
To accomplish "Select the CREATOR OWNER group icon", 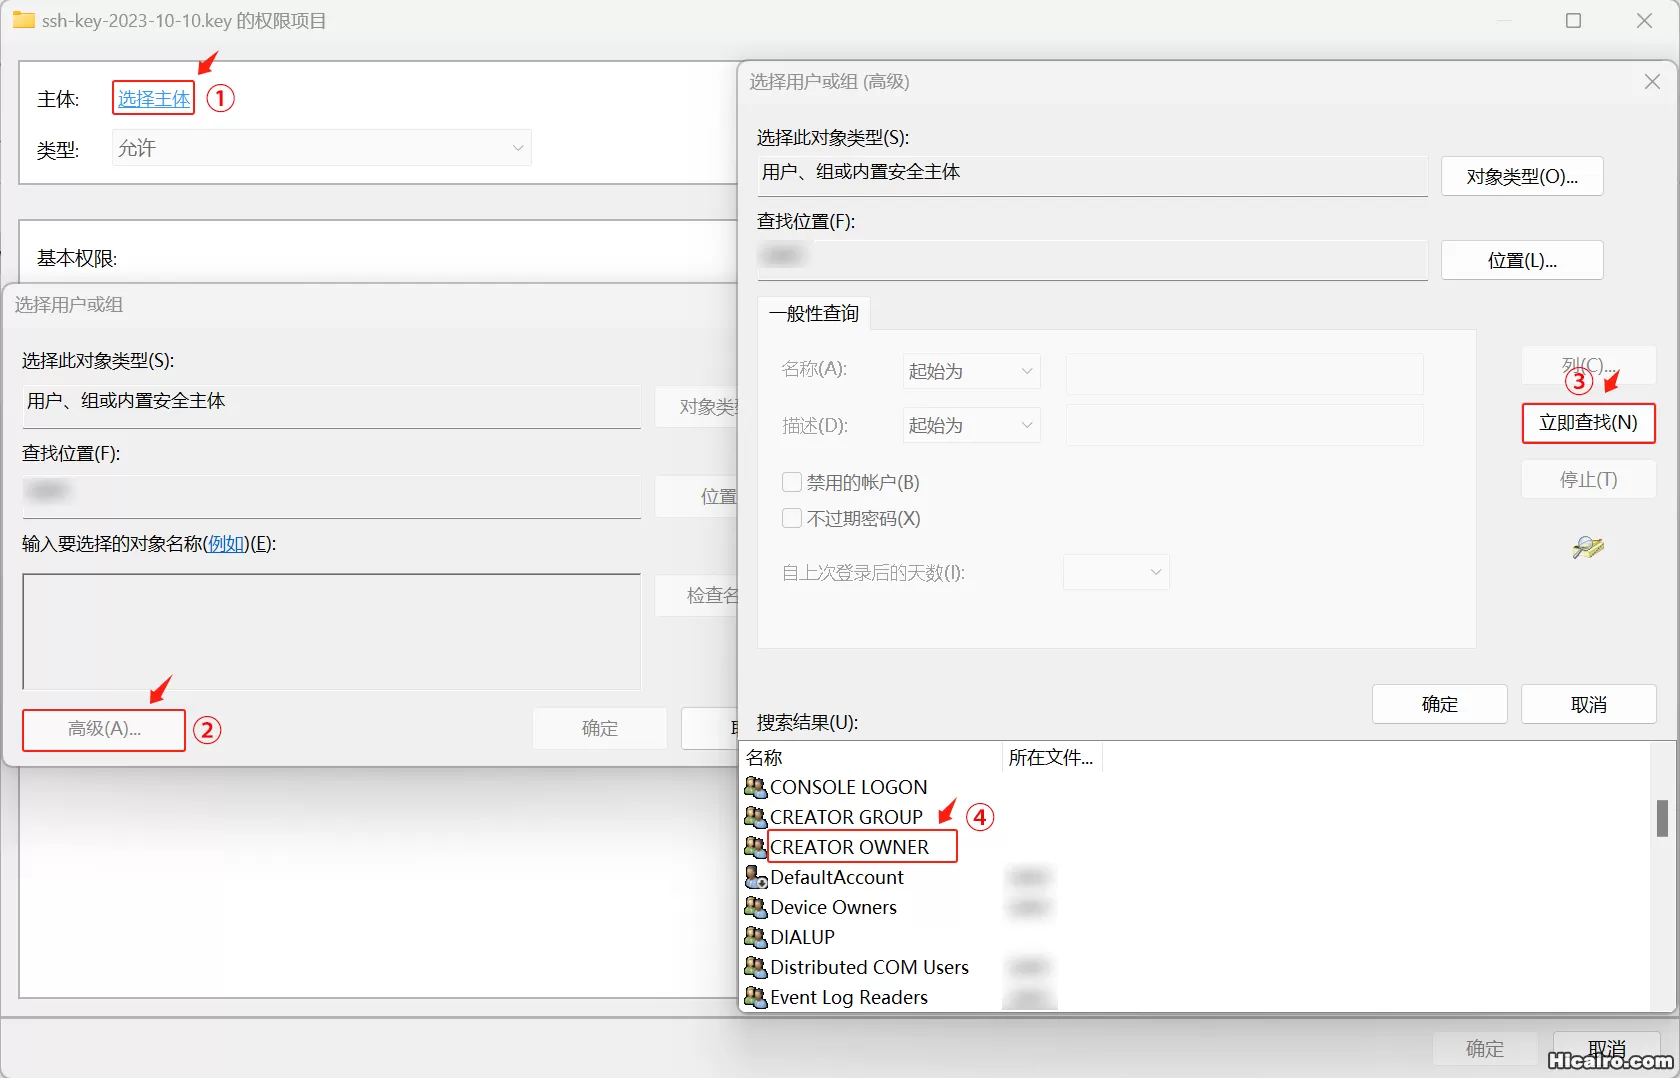I will pos(756,847).
